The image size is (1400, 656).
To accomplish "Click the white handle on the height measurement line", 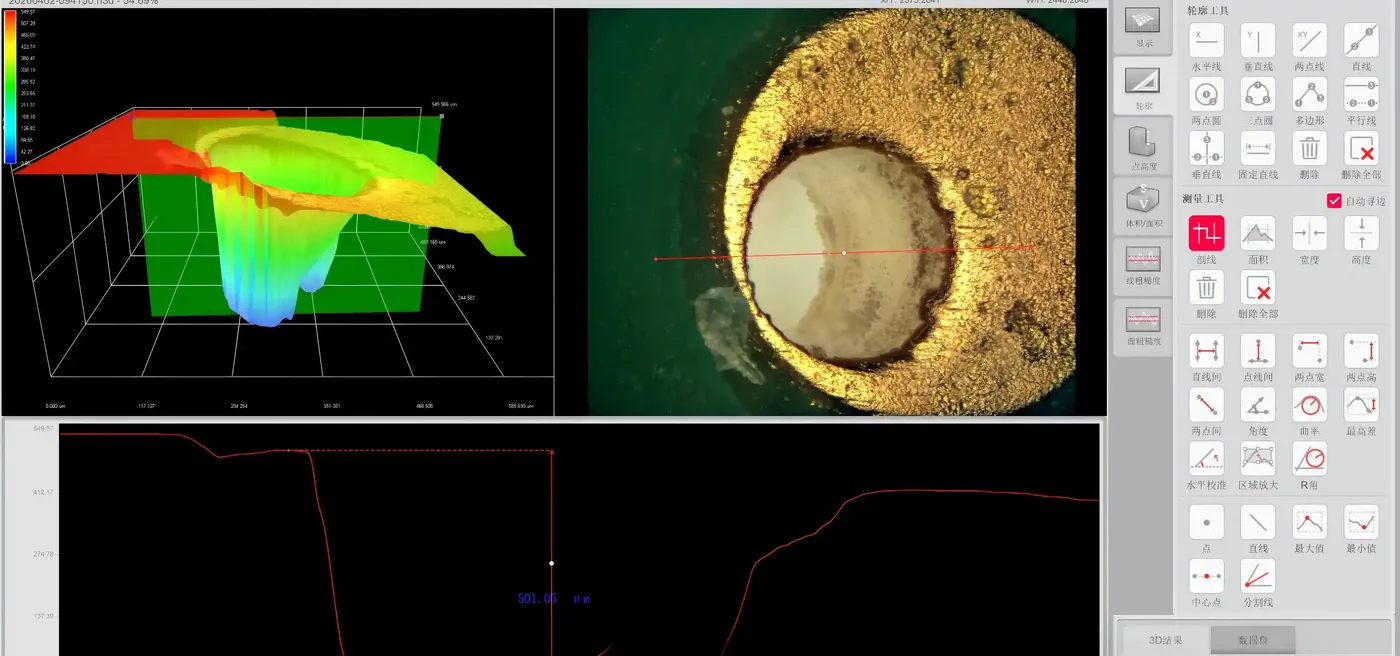I will (552, 563).
